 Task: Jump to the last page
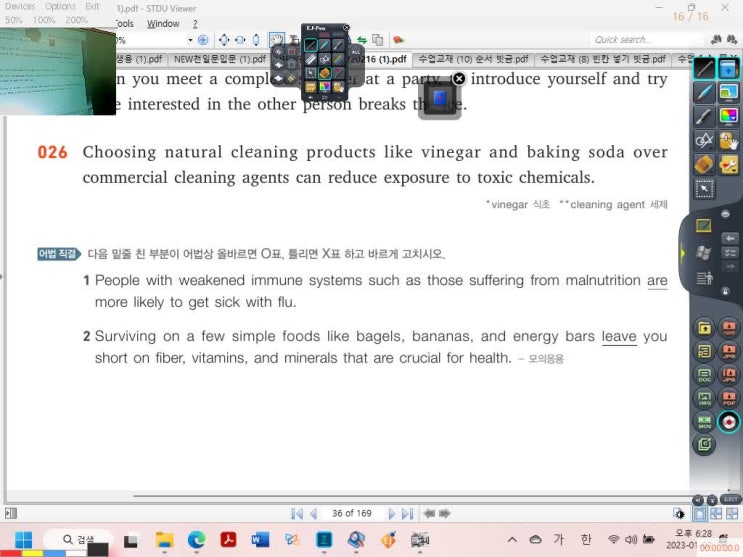click(x=407, y=514)
